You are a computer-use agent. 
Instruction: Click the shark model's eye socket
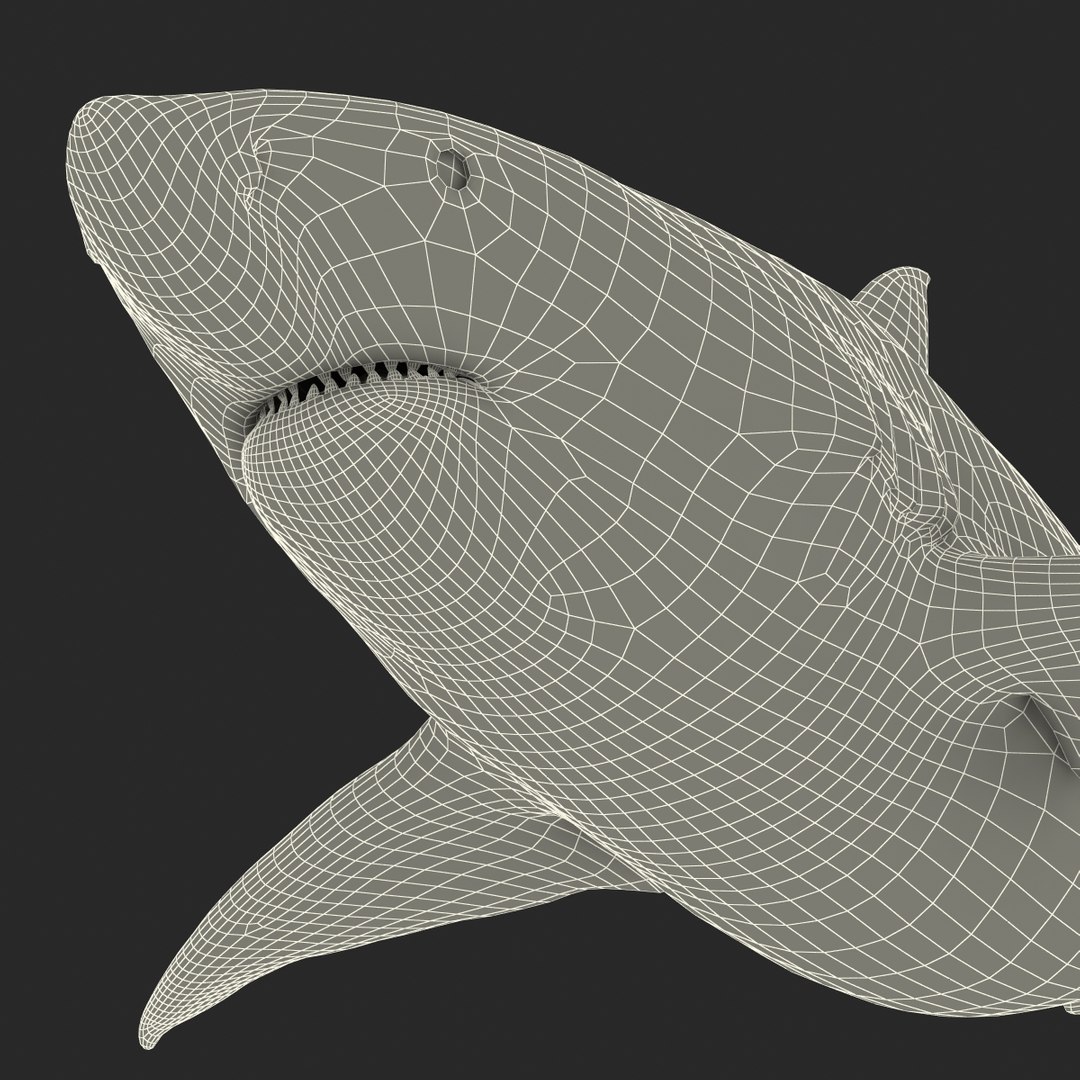point(454,167)
